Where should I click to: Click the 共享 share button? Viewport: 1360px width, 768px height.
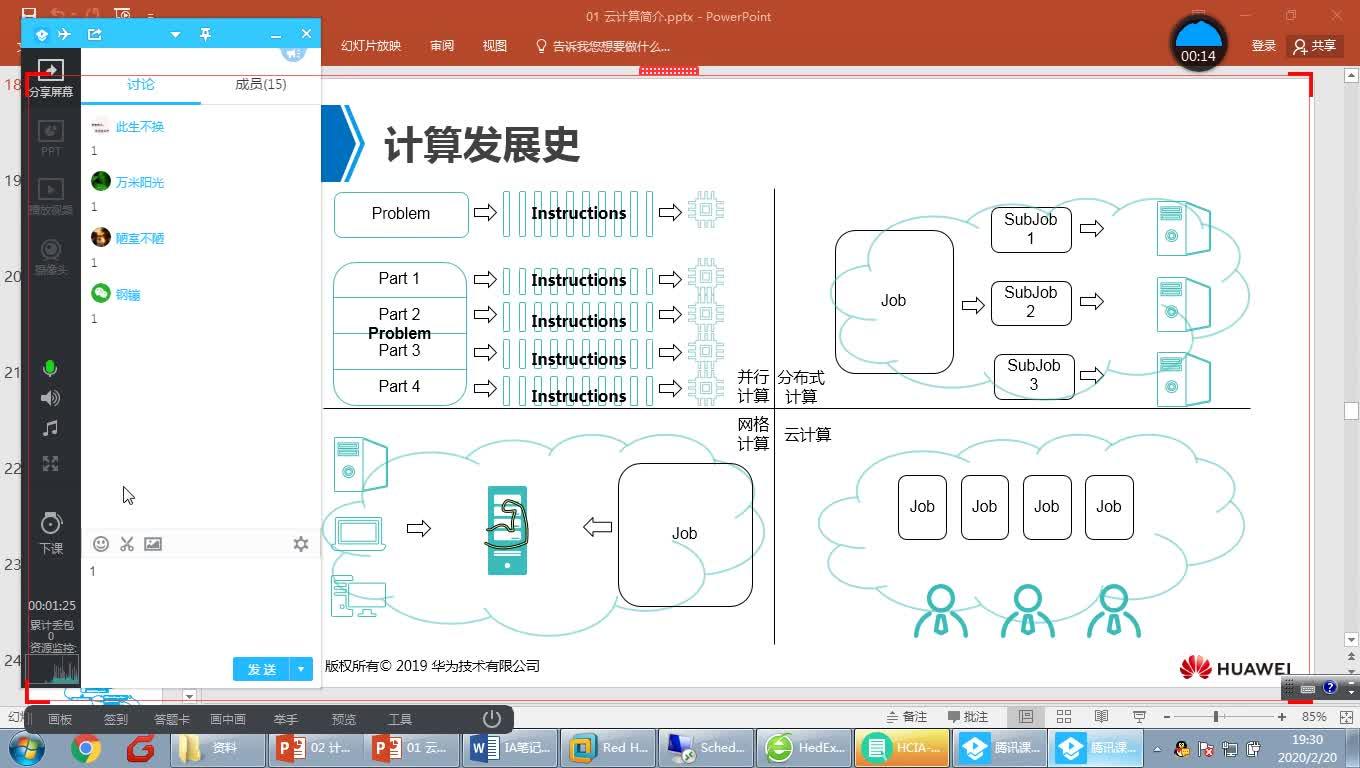(x=1315, y=46)
